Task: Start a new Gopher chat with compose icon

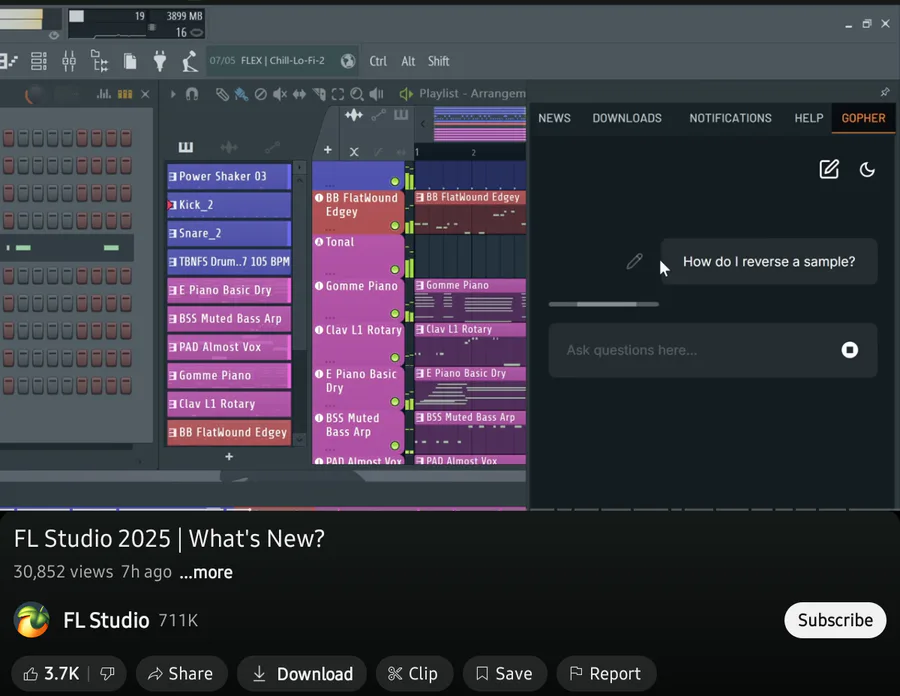Action: pyautogui.click(x=829, y=169)
